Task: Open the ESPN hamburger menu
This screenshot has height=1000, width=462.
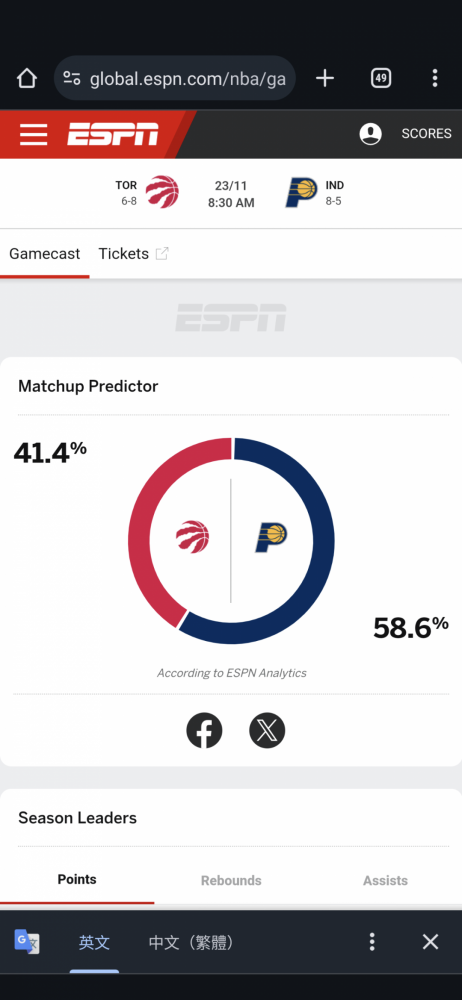Action: (x=33, y=135)
